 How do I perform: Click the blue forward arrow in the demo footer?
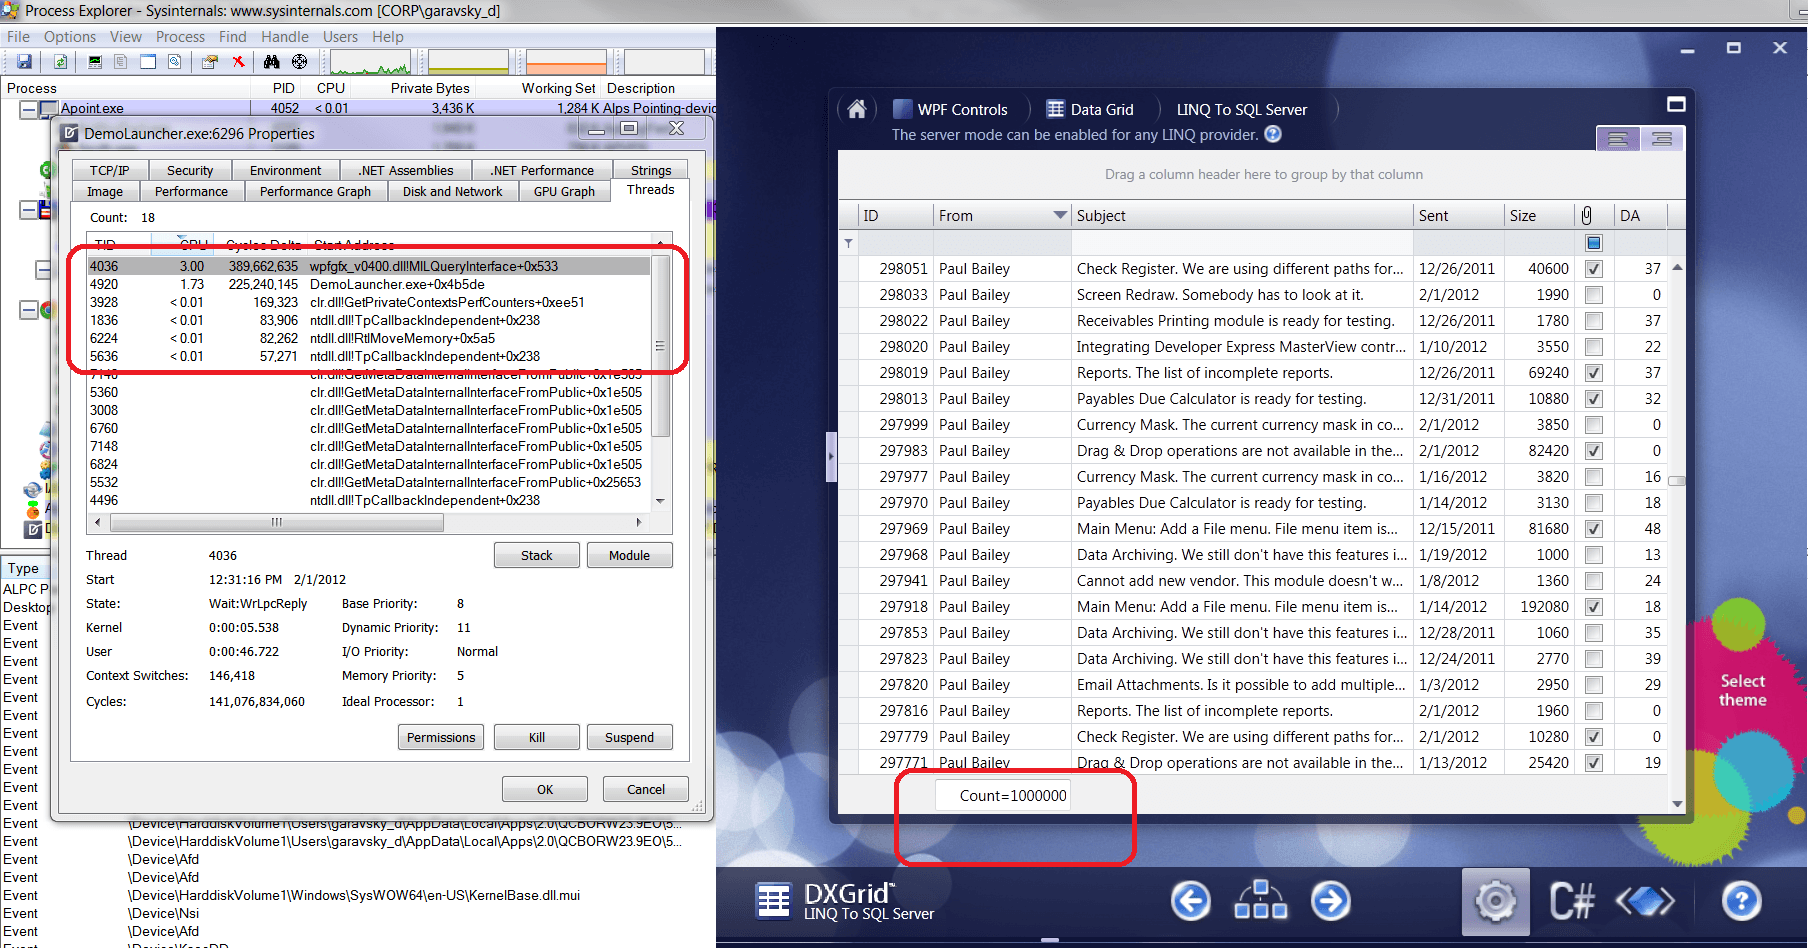[1331, 901]
